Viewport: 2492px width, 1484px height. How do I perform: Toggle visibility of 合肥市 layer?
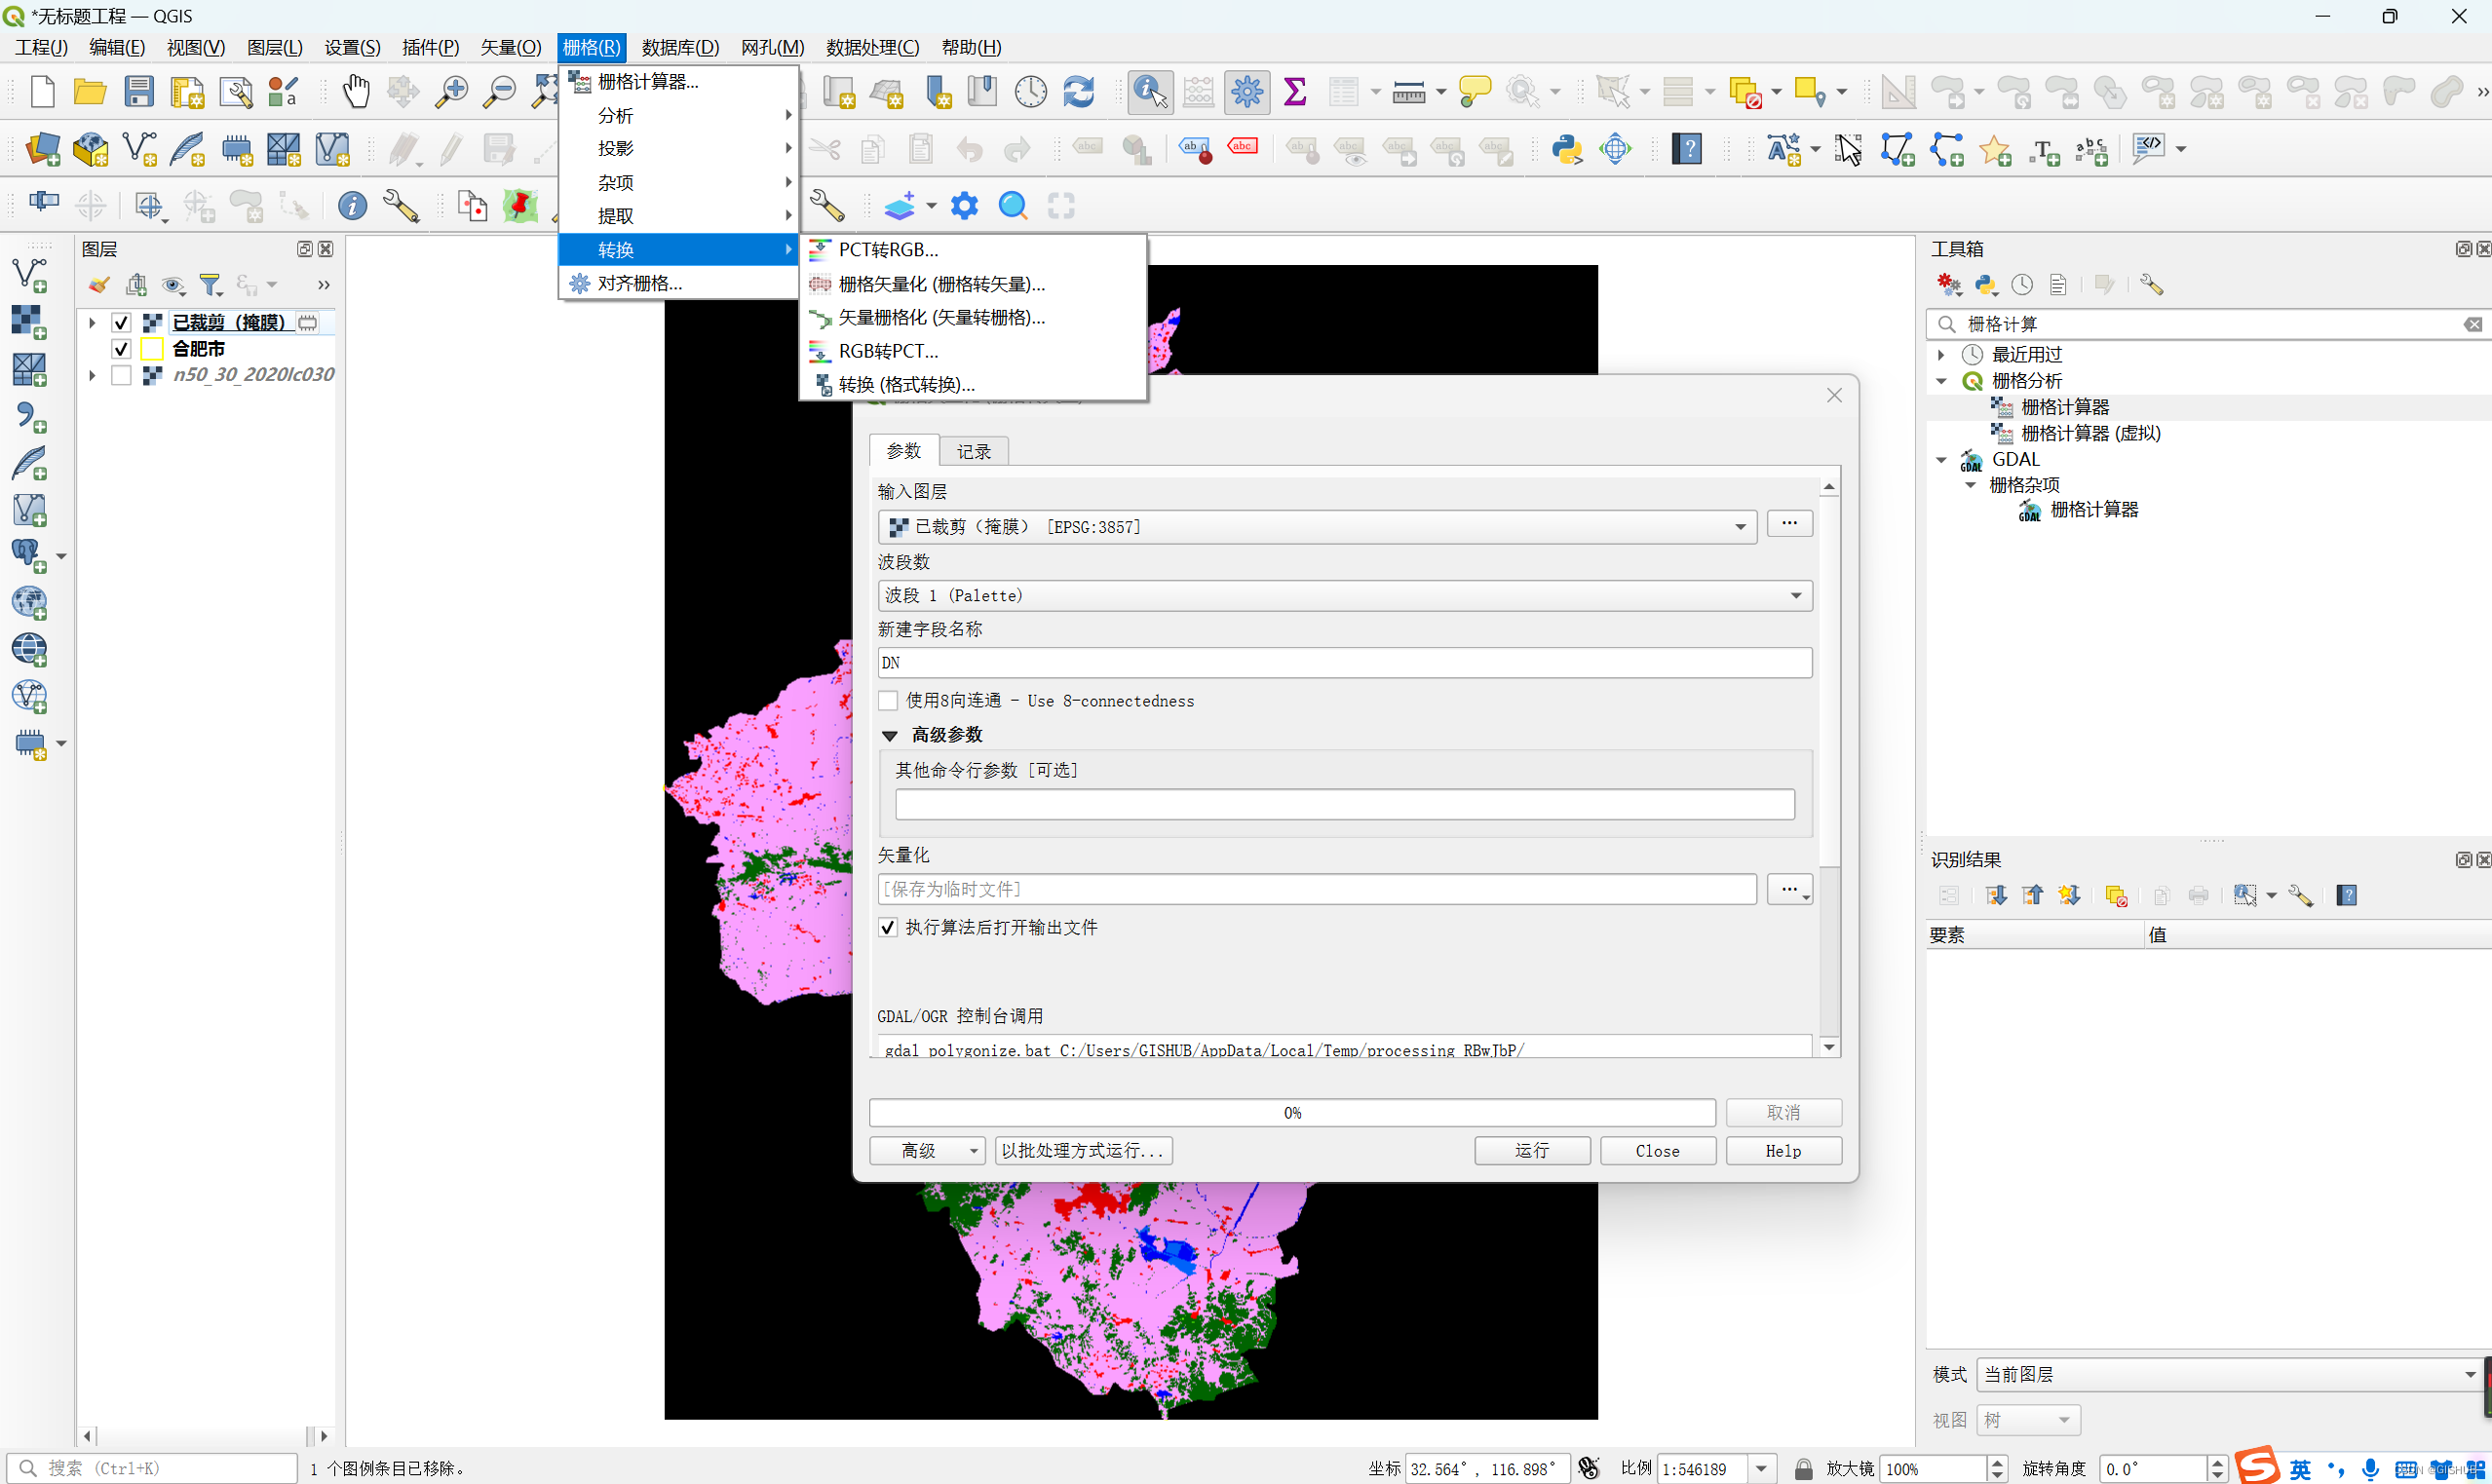point(121,349)
